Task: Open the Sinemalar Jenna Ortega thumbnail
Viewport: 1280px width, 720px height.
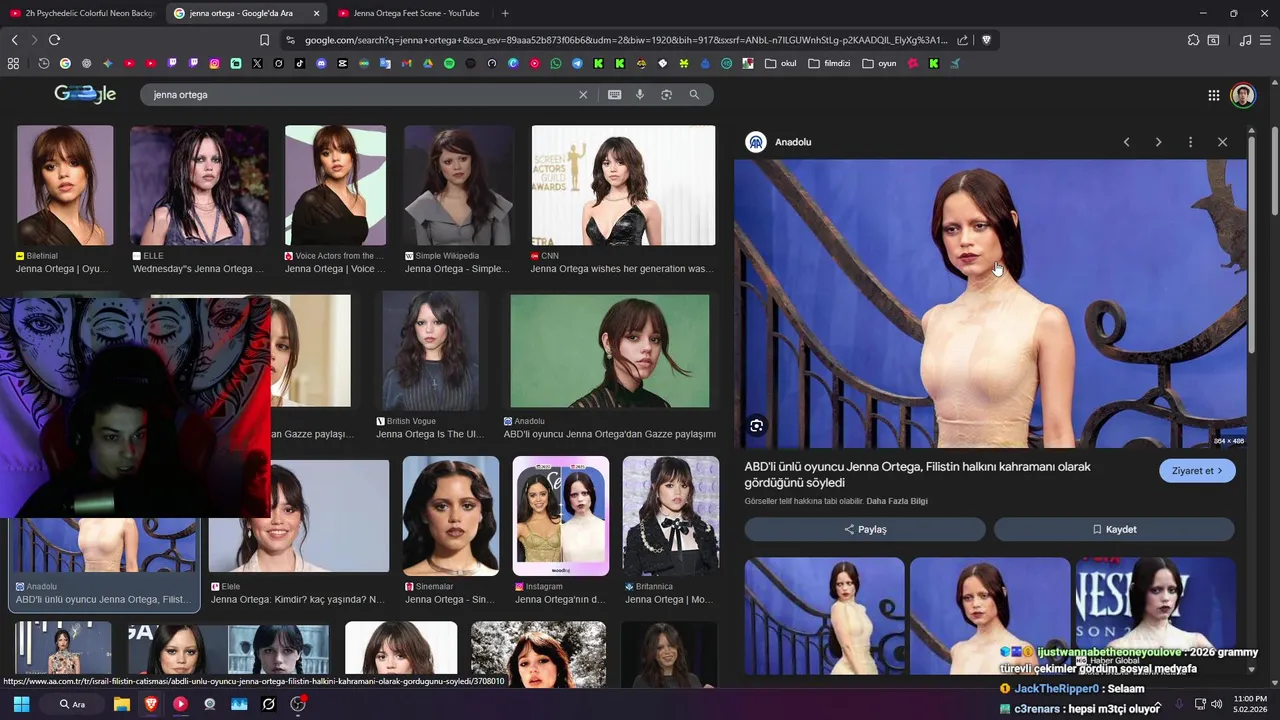Action: tap(451, 516)
